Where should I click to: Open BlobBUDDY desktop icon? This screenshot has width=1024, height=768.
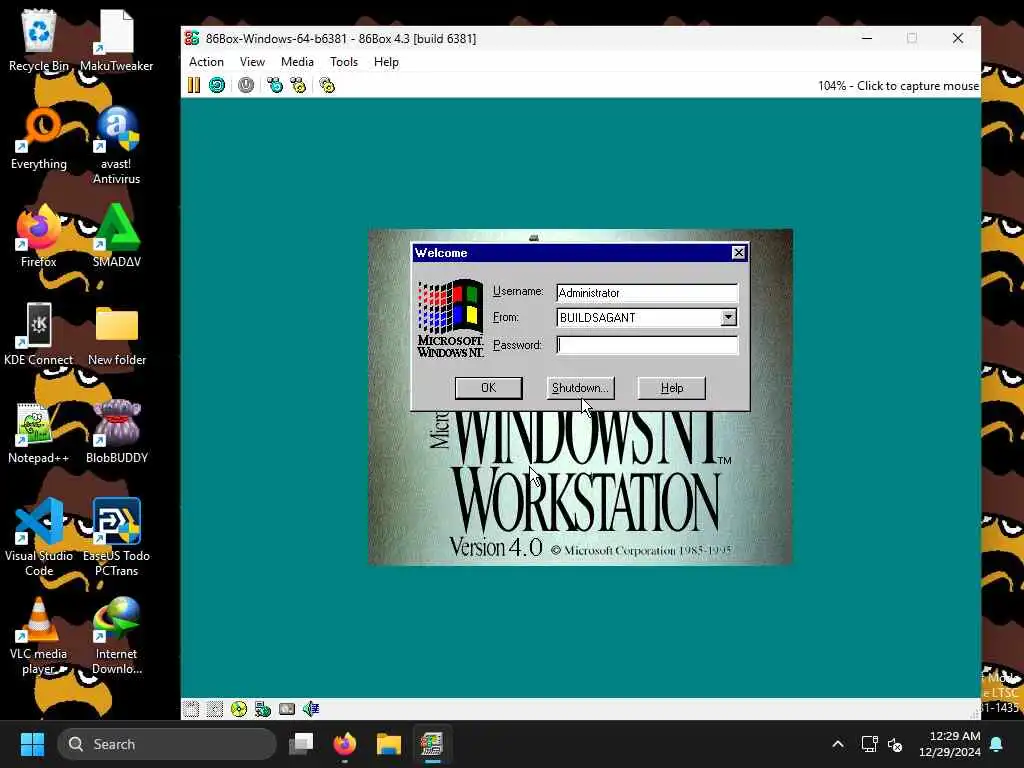click(x=116, y=432)
